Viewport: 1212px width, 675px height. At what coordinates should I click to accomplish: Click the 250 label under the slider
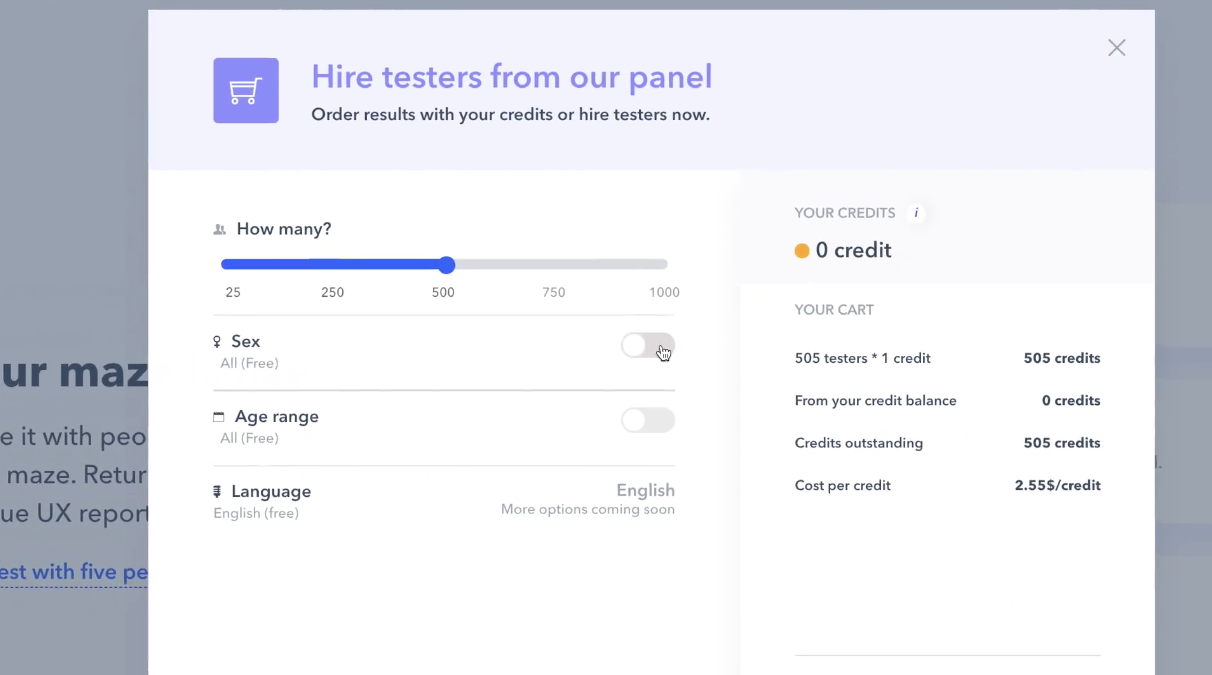coord(332,293)
